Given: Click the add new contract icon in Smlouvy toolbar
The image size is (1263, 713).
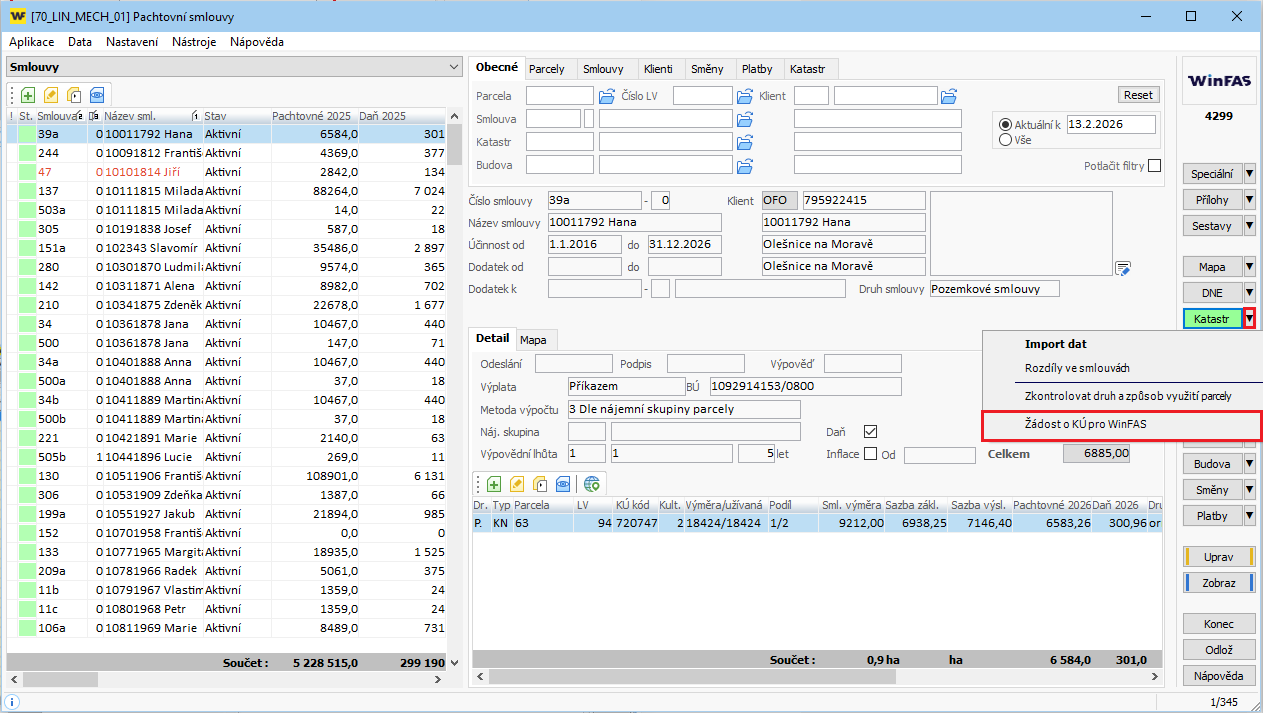Looking at the screenshot, I should (28, 95).
